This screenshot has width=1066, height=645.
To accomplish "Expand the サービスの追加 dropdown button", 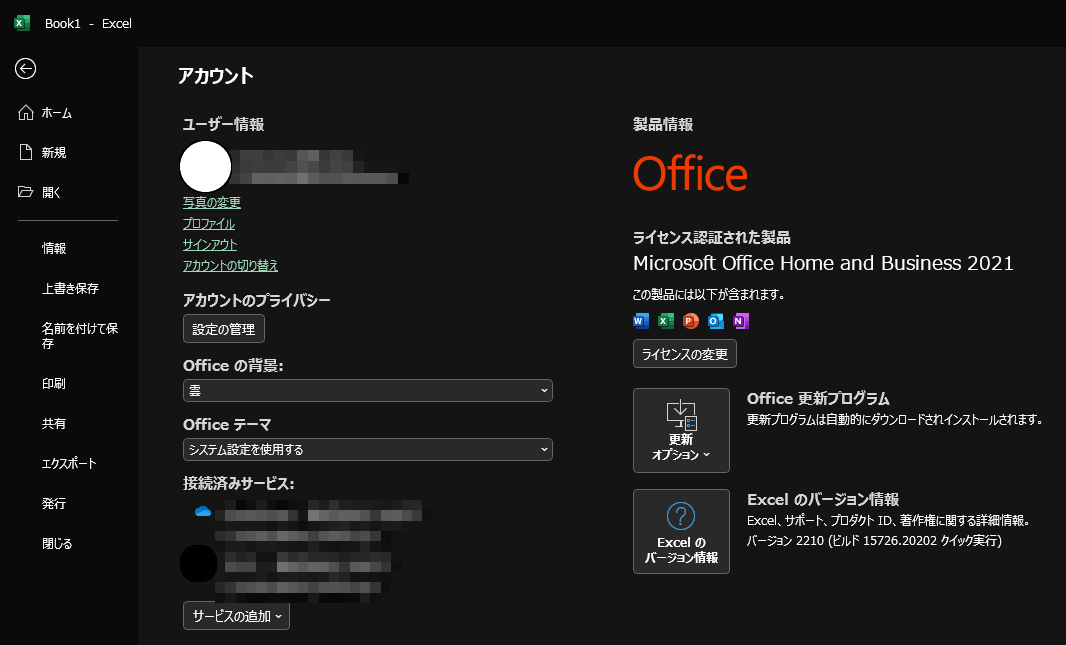I will pyautogui.click(x=237, y=616).
